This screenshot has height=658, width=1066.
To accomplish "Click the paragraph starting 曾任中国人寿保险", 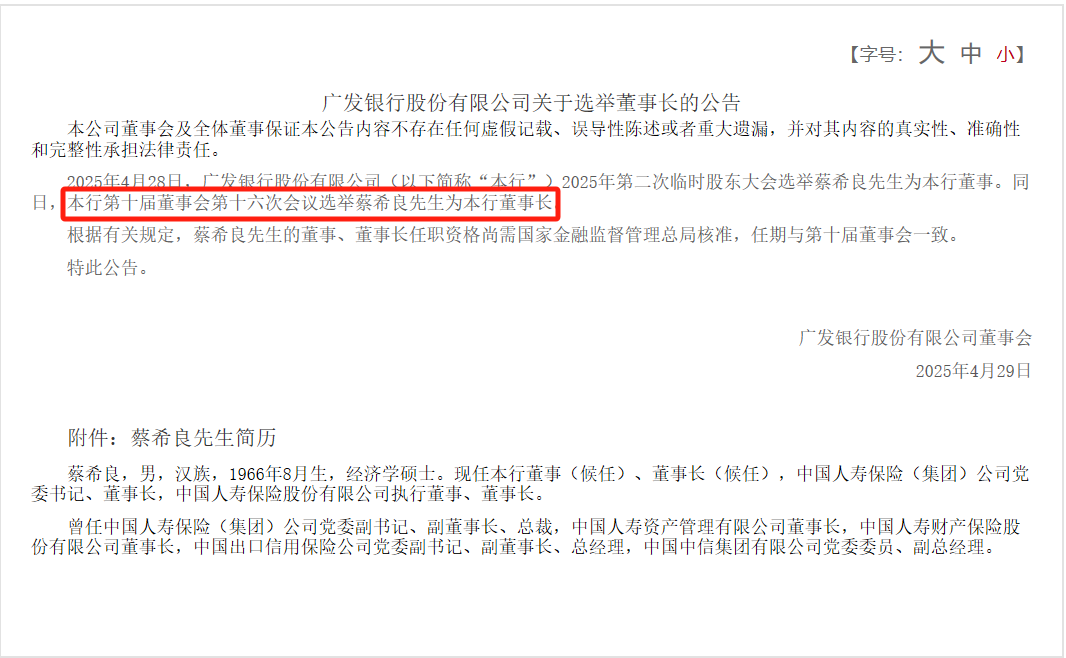I will tap(526, 536).
